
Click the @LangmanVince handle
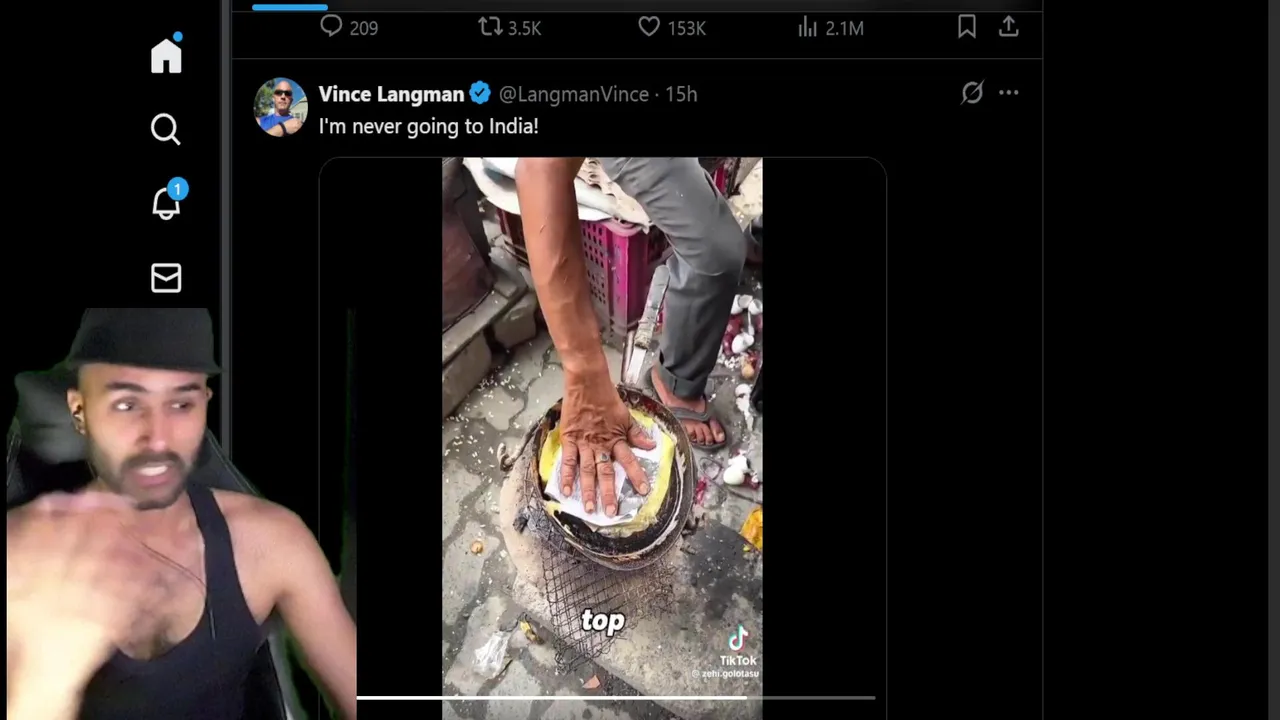574,94
